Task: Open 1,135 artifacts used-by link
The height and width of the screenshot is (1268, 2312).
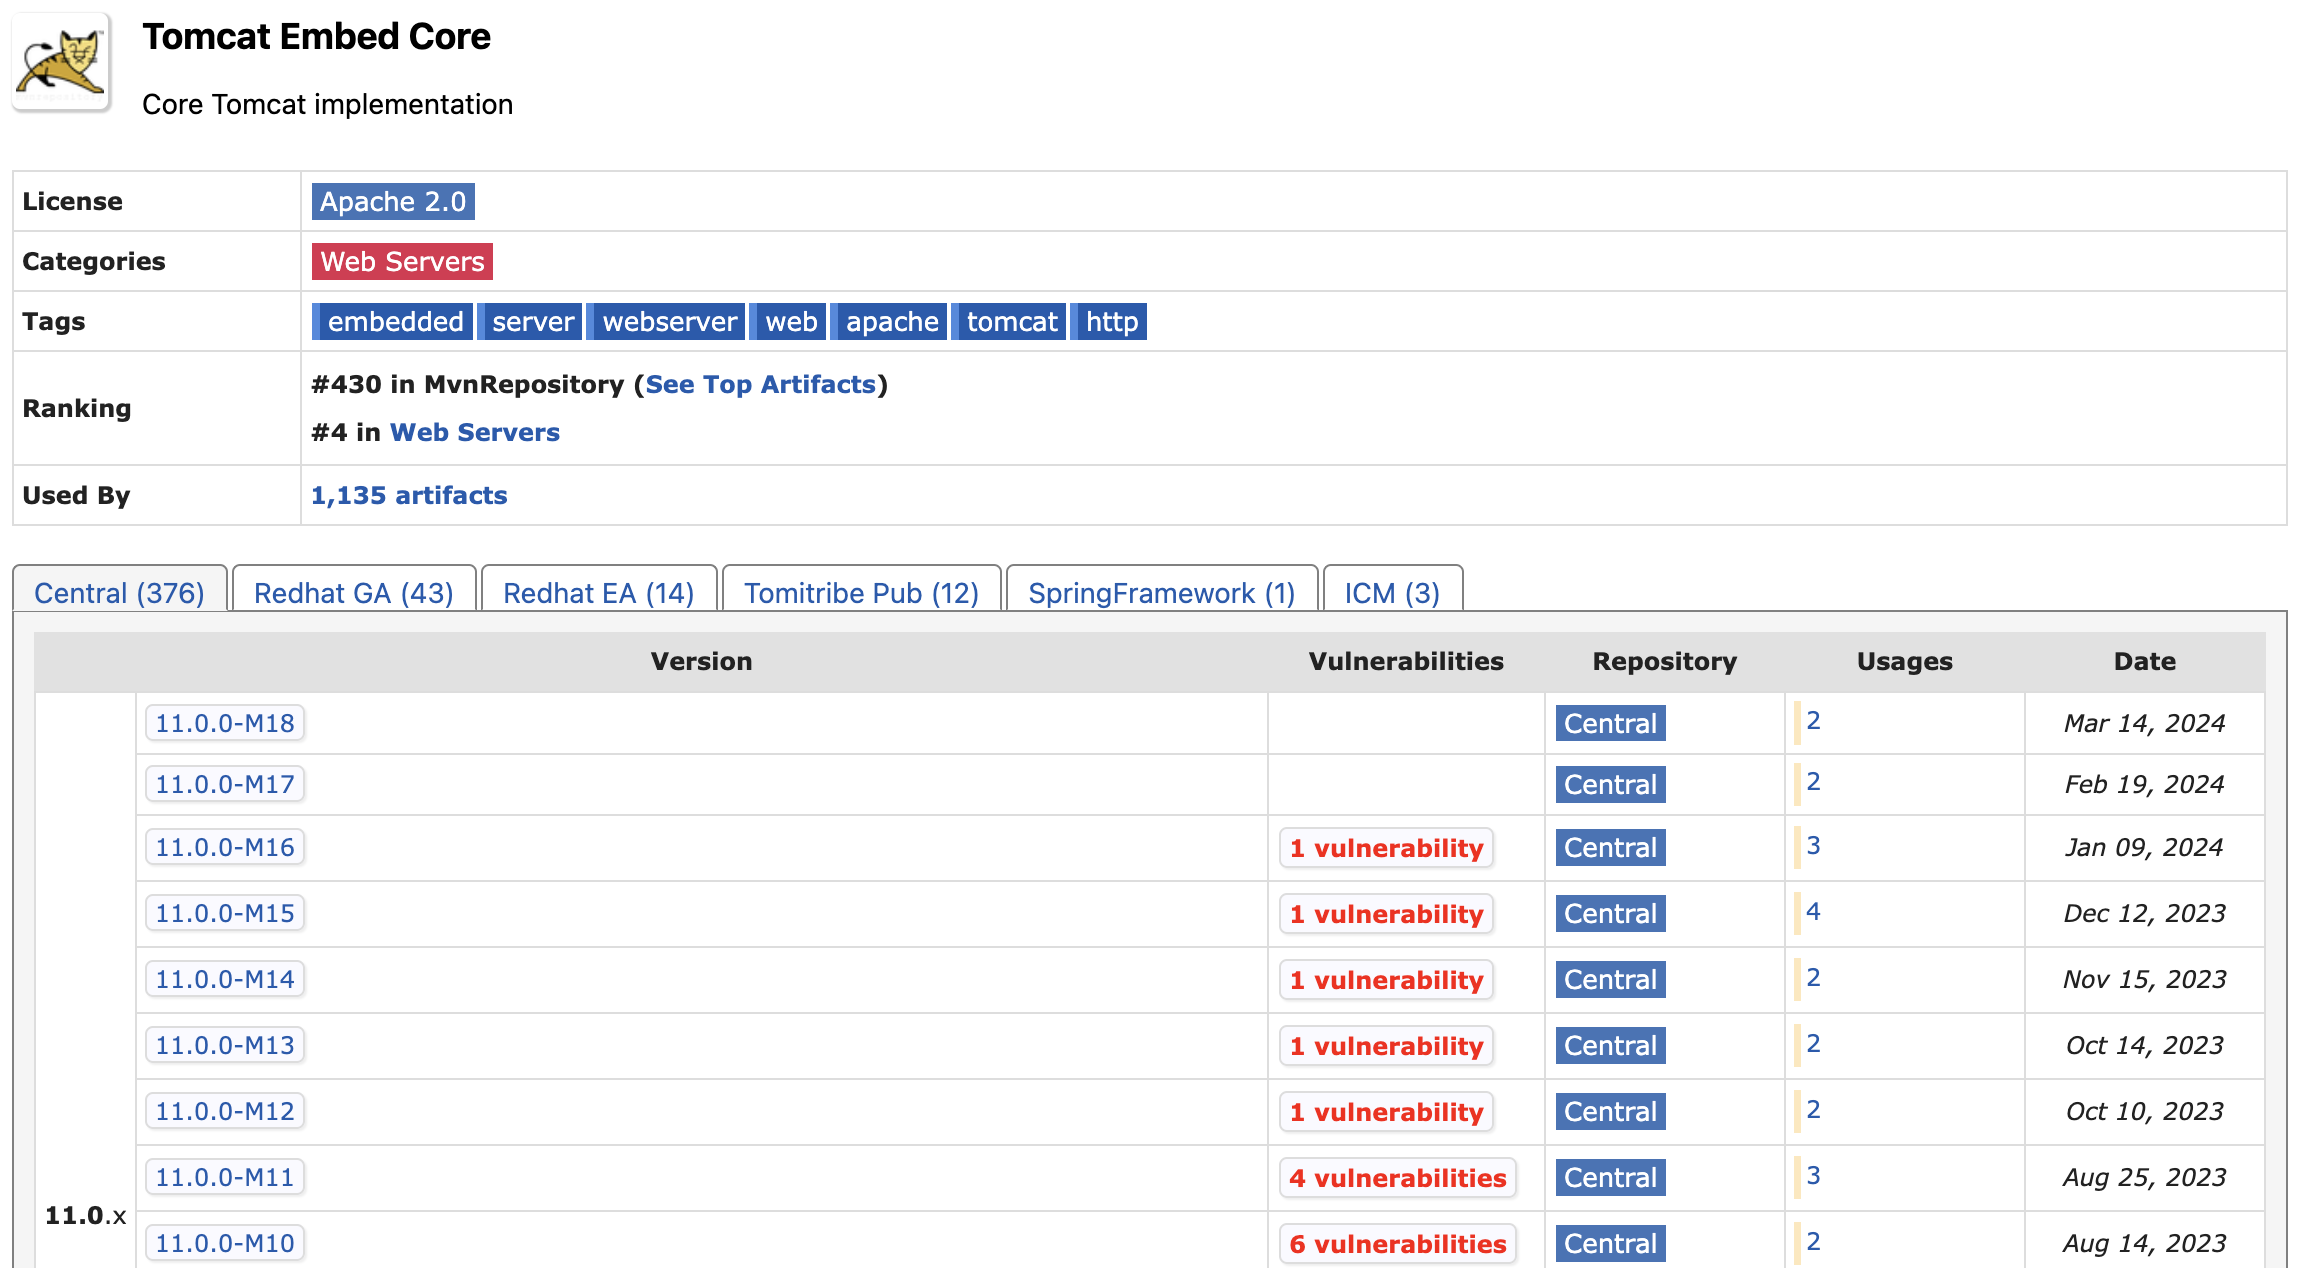Action: pos(409,495)
